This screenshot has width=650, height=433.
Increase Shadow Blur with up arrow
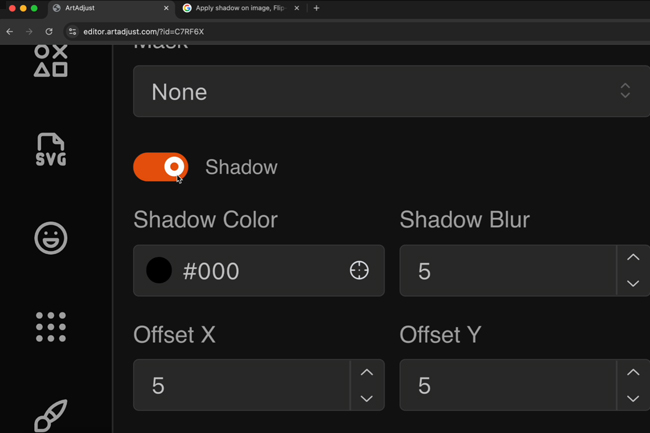pos(633,257)
